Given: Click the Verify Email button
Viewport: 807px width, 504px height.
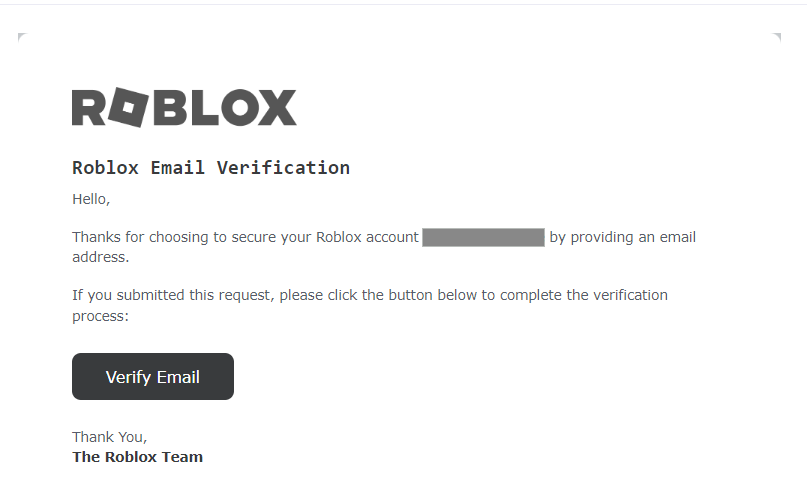Looking at the screenshot, I should point(153,376).
